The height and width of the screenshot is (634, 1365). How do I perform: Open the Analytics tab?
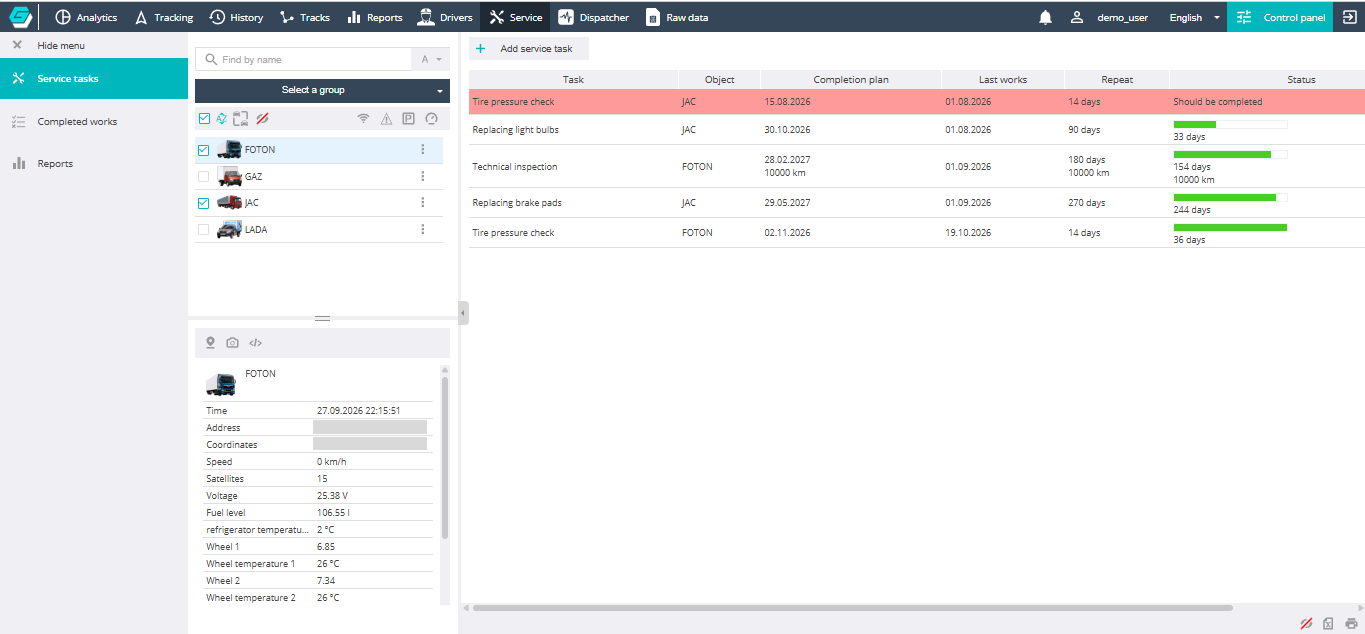[x=86, y=17]
